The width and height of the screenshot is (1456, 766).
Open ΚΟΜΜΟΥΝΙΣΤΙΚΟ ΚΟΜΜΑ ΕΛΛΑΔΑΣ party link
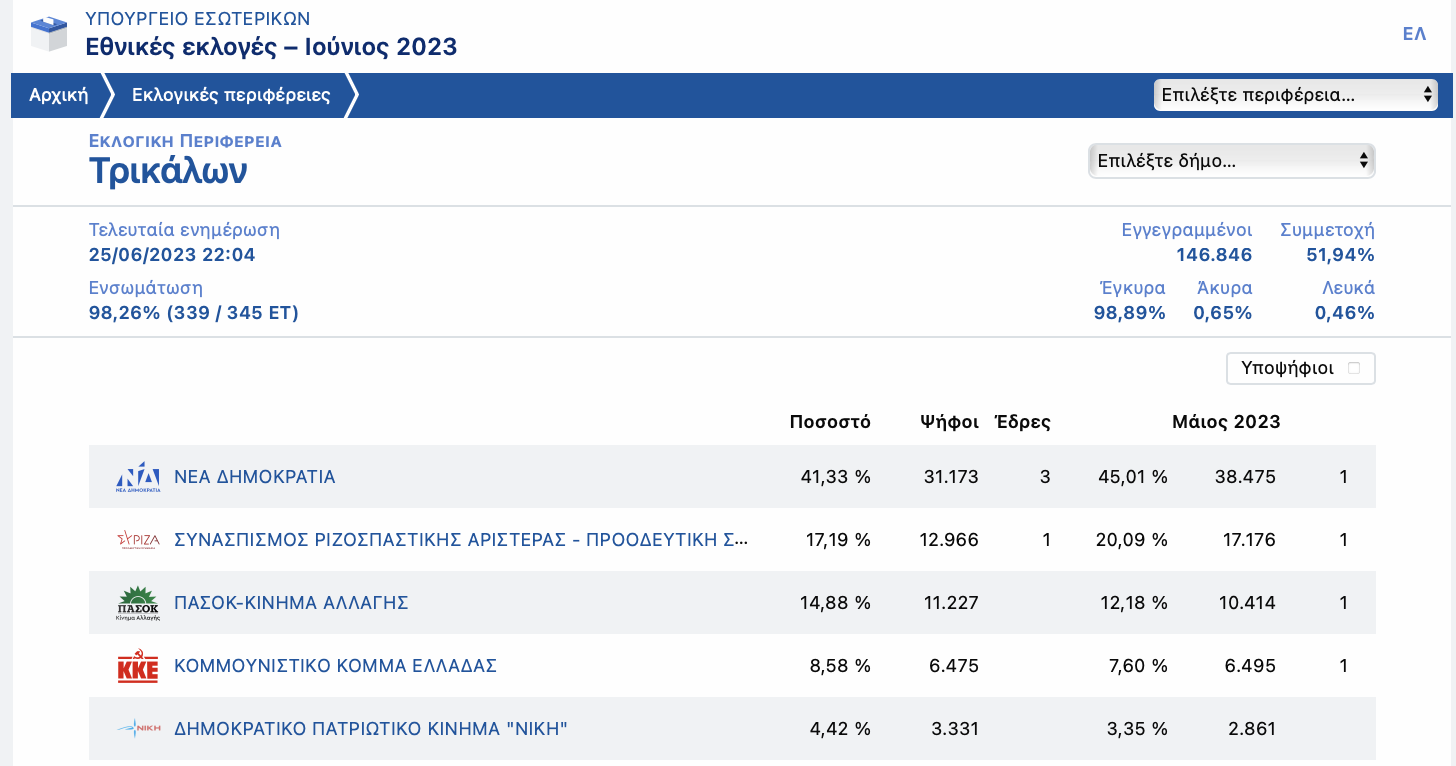click(x=335, y=666)
